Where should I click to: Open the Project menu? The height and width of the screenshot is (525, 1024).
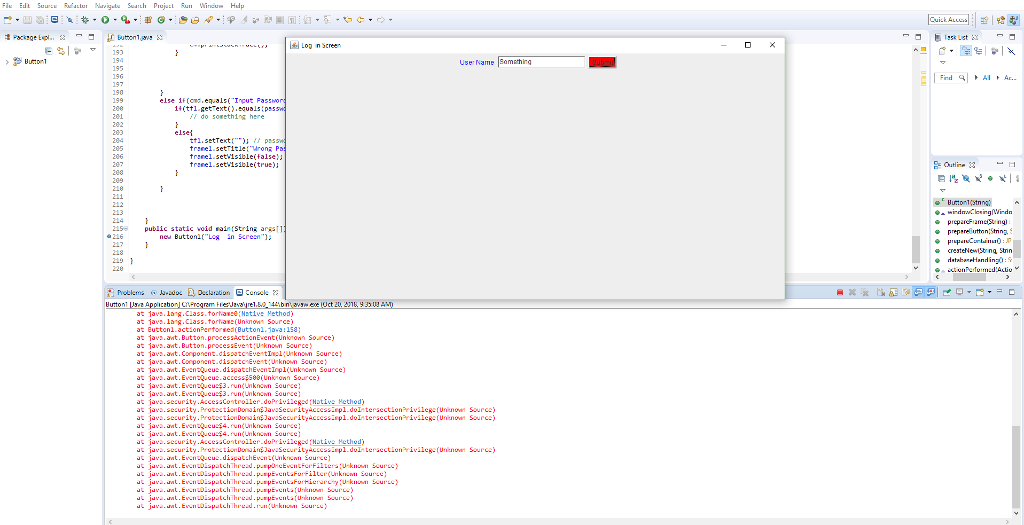[x=164, y=5]
